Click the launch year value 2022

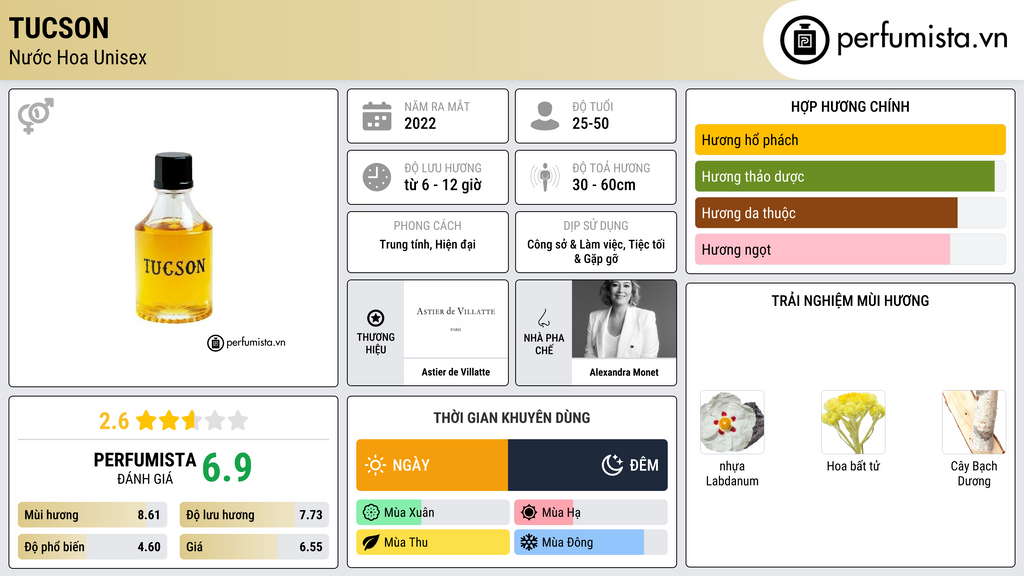click(420, 123)
